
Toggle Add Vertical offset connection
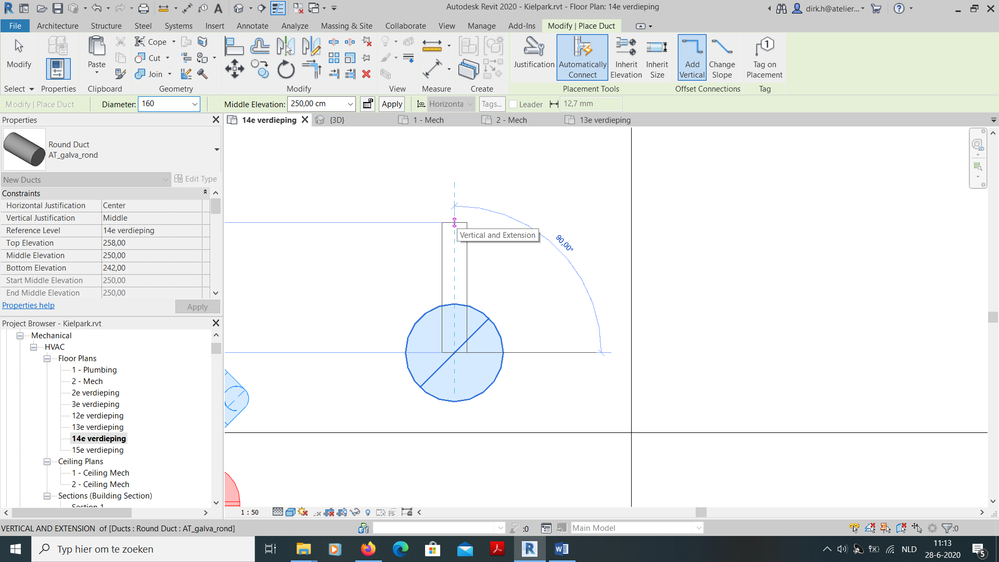click(x=692, y=57)
